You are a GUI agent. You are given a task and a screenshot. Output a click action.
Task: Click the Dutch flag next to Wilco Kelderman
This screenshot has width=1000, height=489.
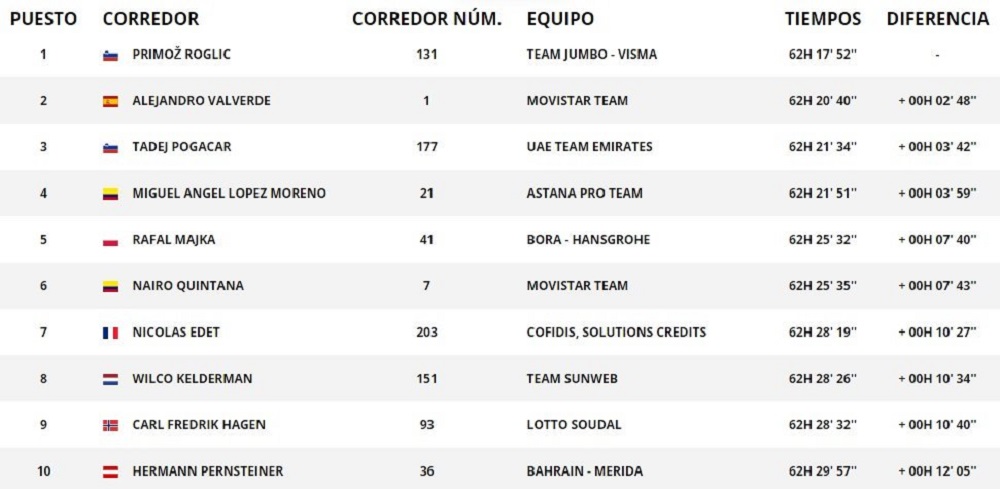click(110, 379)
